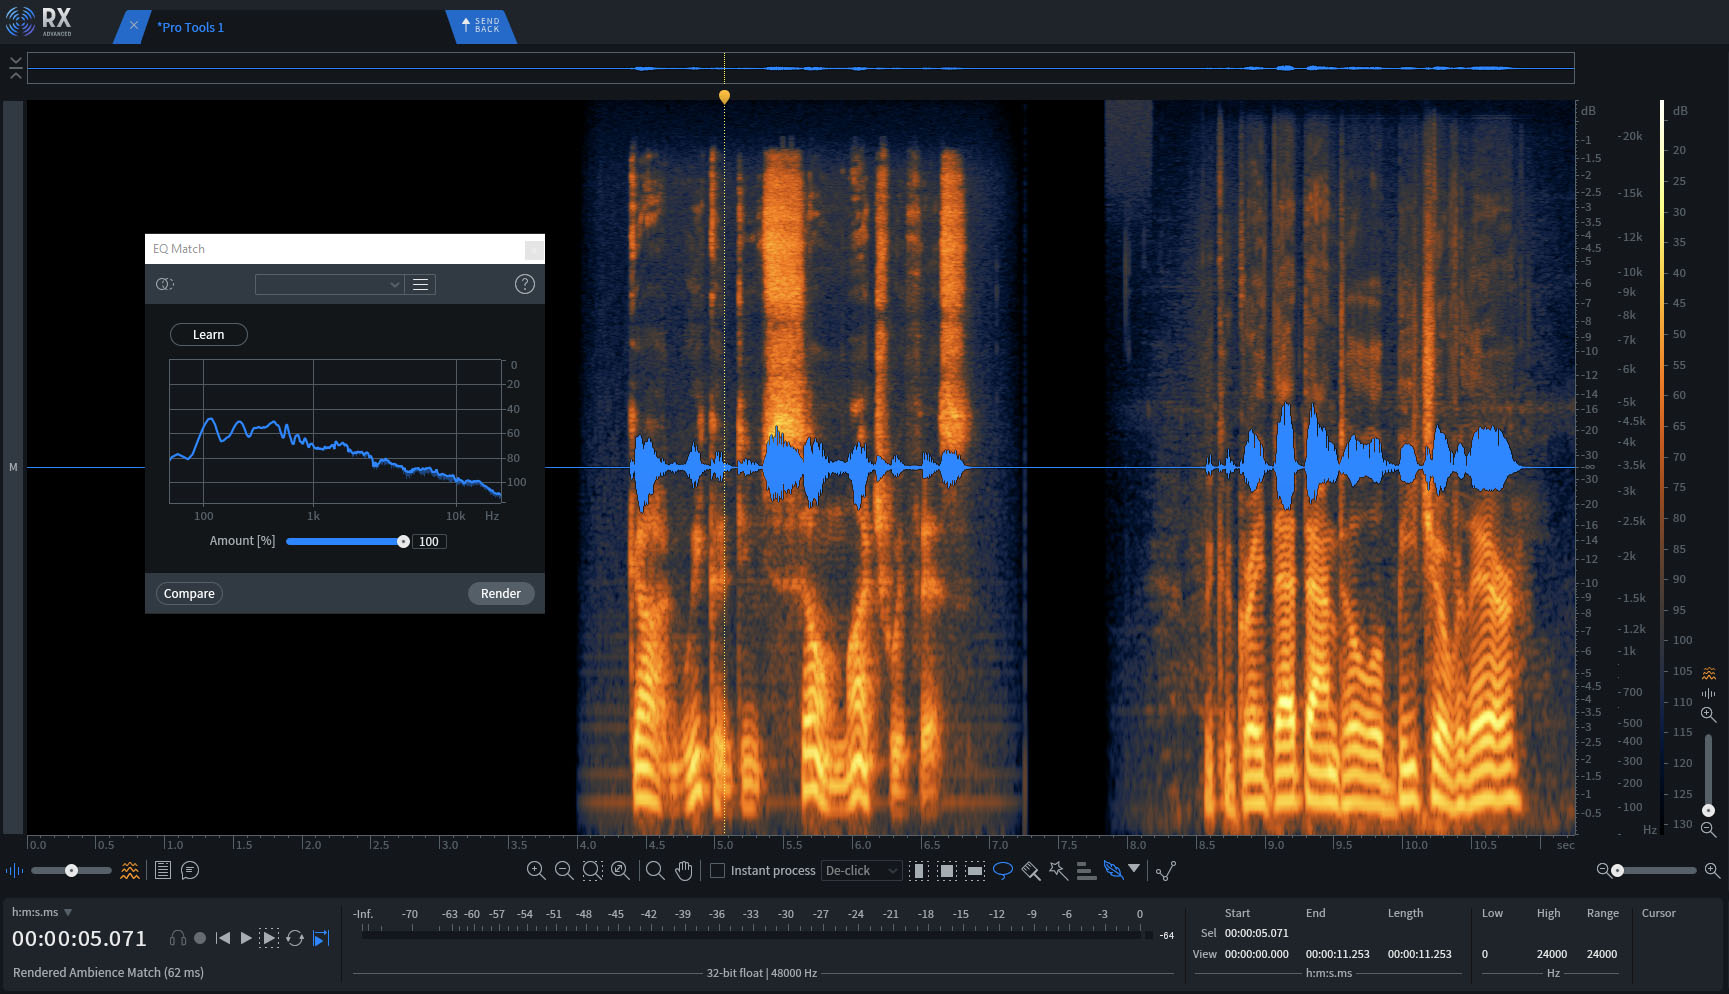The image size is (1729, 994).
Task: Open the De-click instant process dropdown
Action: tap(861, 871)
